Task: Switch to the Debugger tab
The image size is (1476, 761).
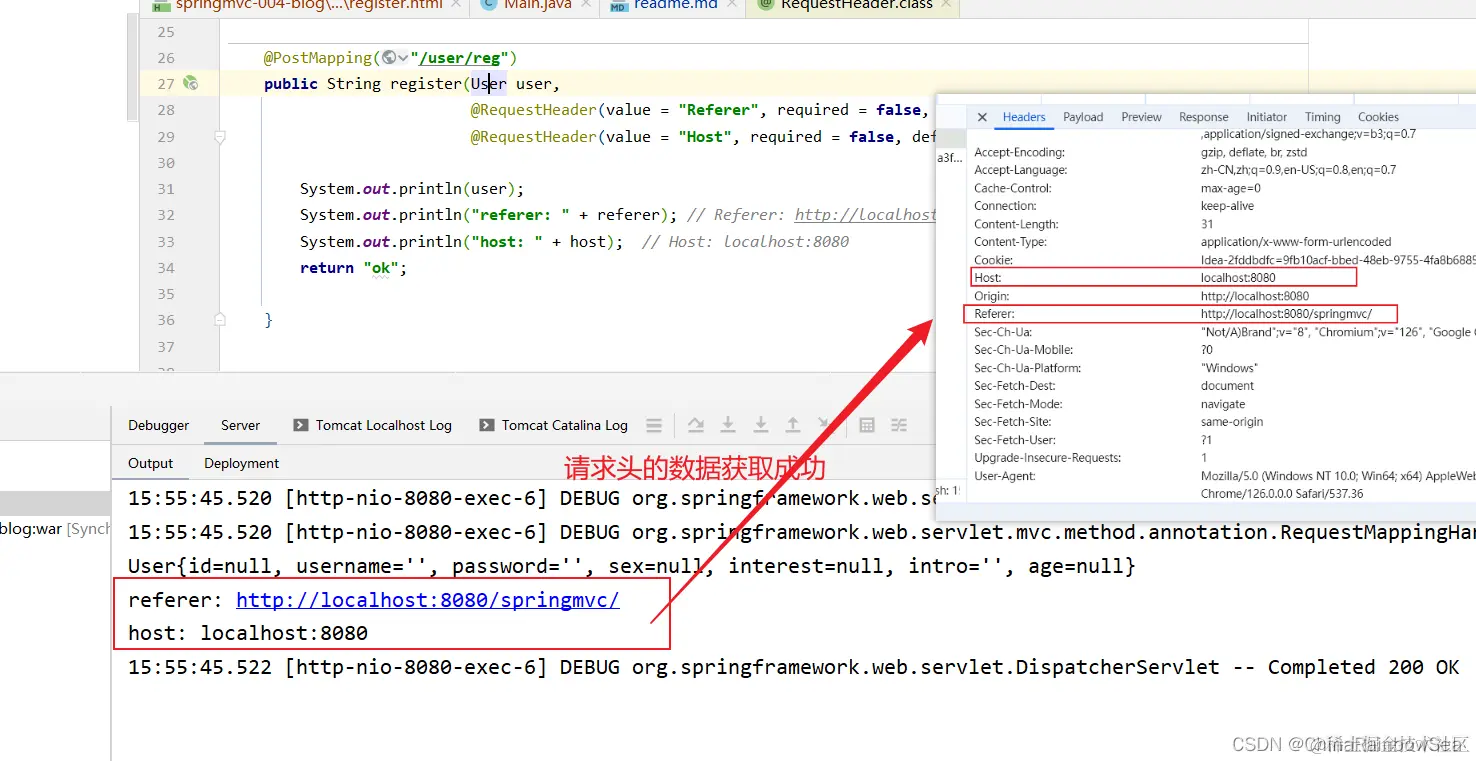Action: (x=158, y=425)
